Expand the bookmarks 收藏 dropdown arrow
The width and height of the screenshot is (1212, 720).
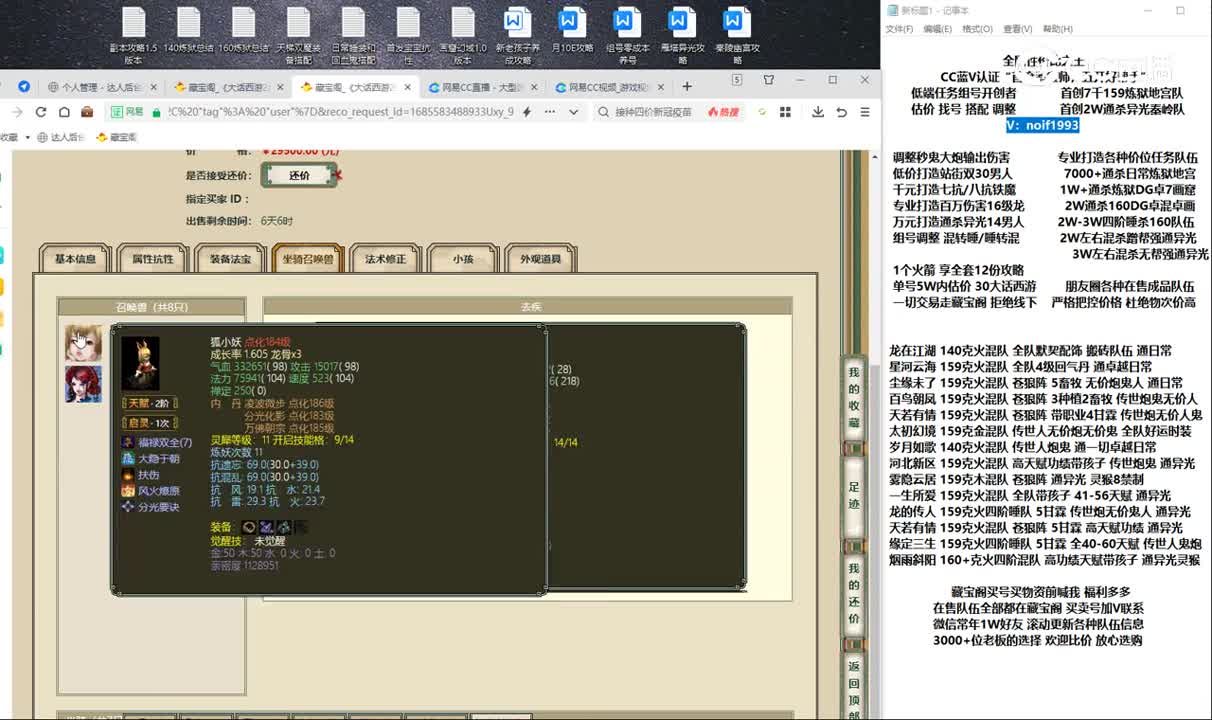[x=27, y=137]
